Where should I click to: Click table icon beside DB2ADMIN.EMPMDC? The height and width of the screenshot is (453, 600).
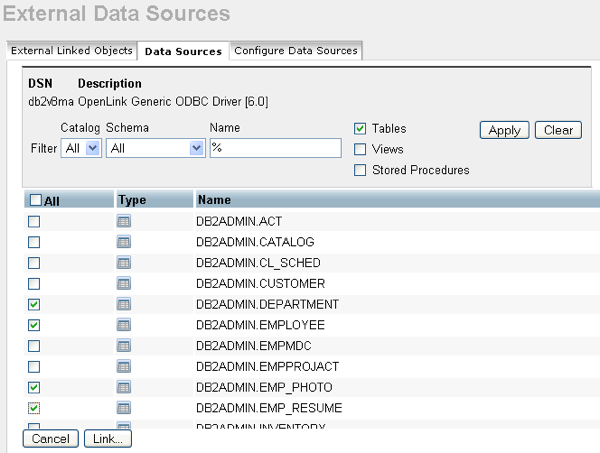[x=124, y=346]
